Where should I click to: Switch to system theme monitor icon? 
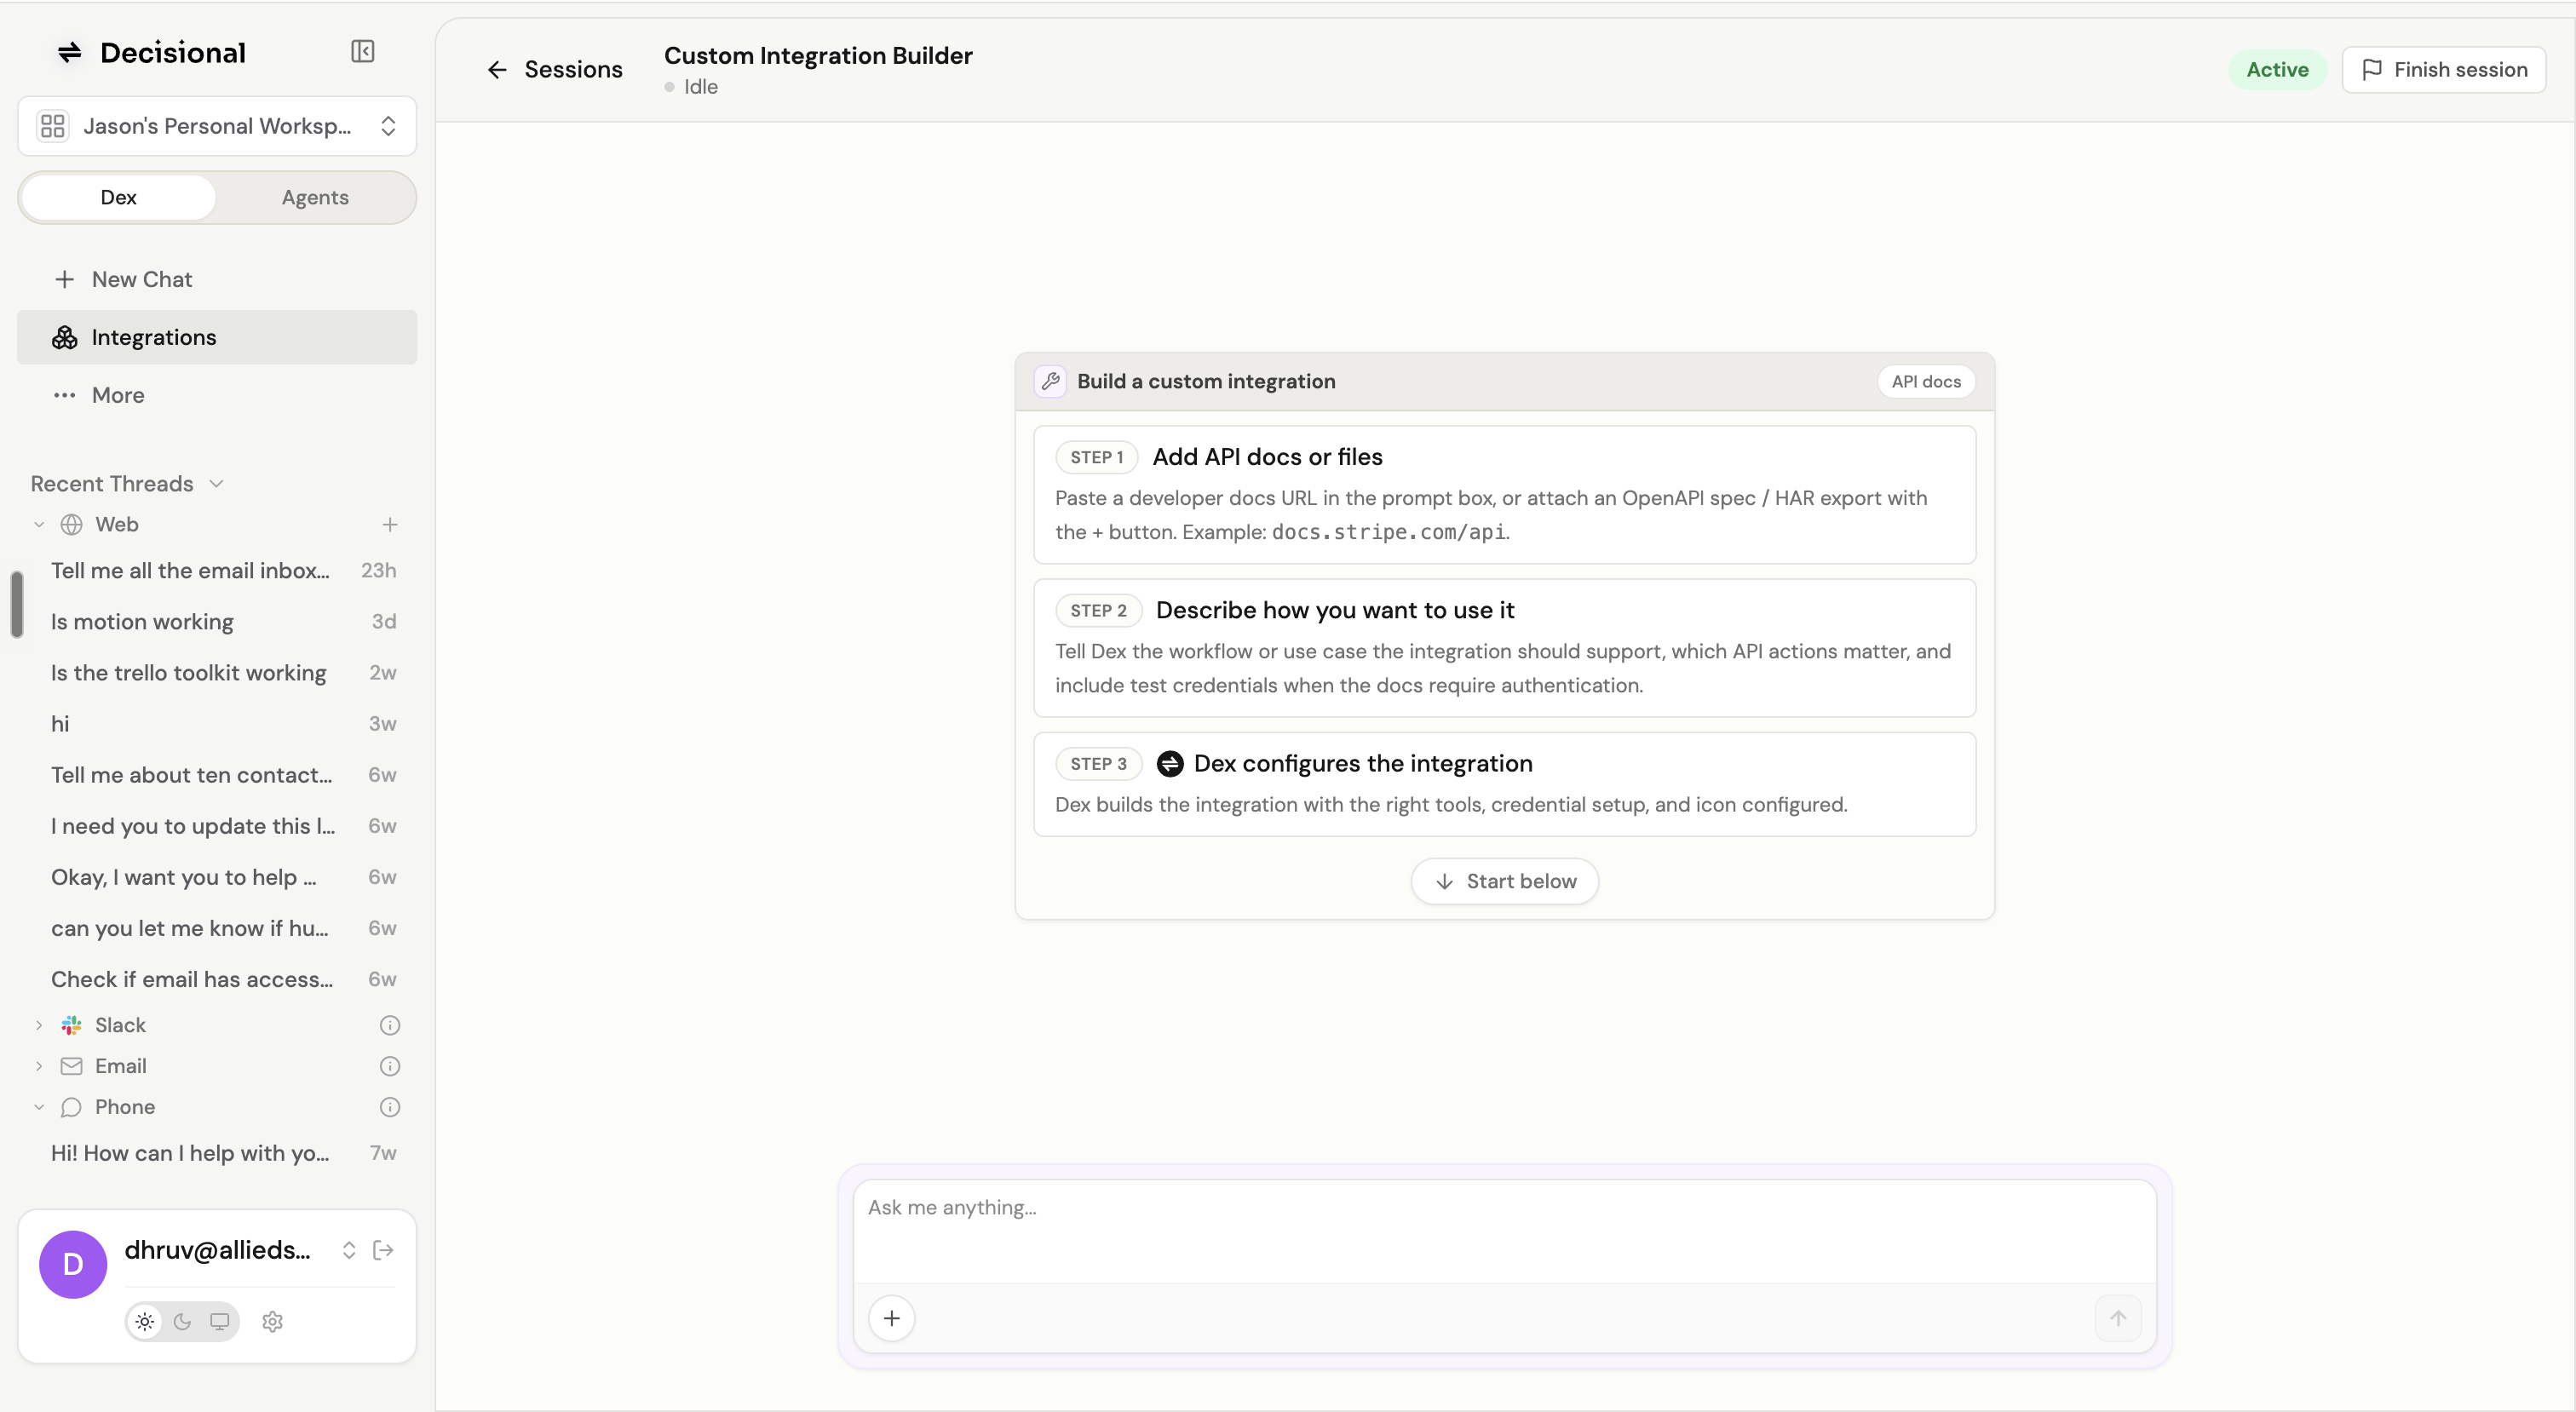click(x=219, y=1321)
